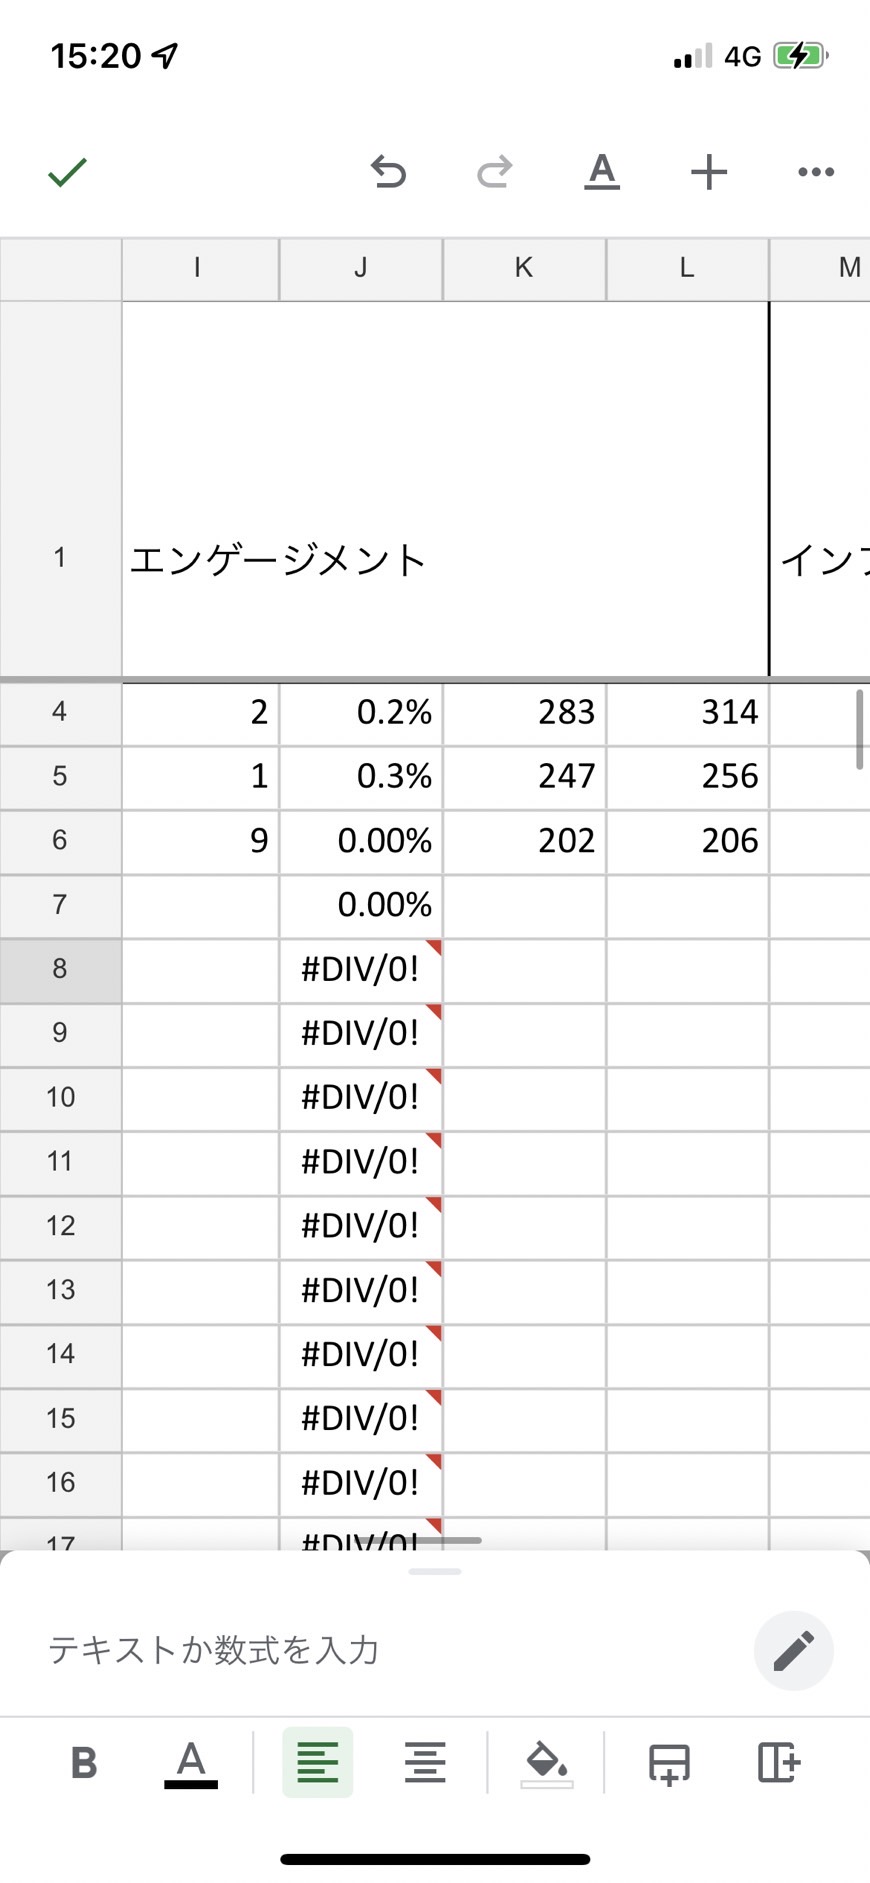Select the #DIV/0! cell in row 10
Image resolution: width=870 pixels, height=1883 pixels.
pos(361,1098)
